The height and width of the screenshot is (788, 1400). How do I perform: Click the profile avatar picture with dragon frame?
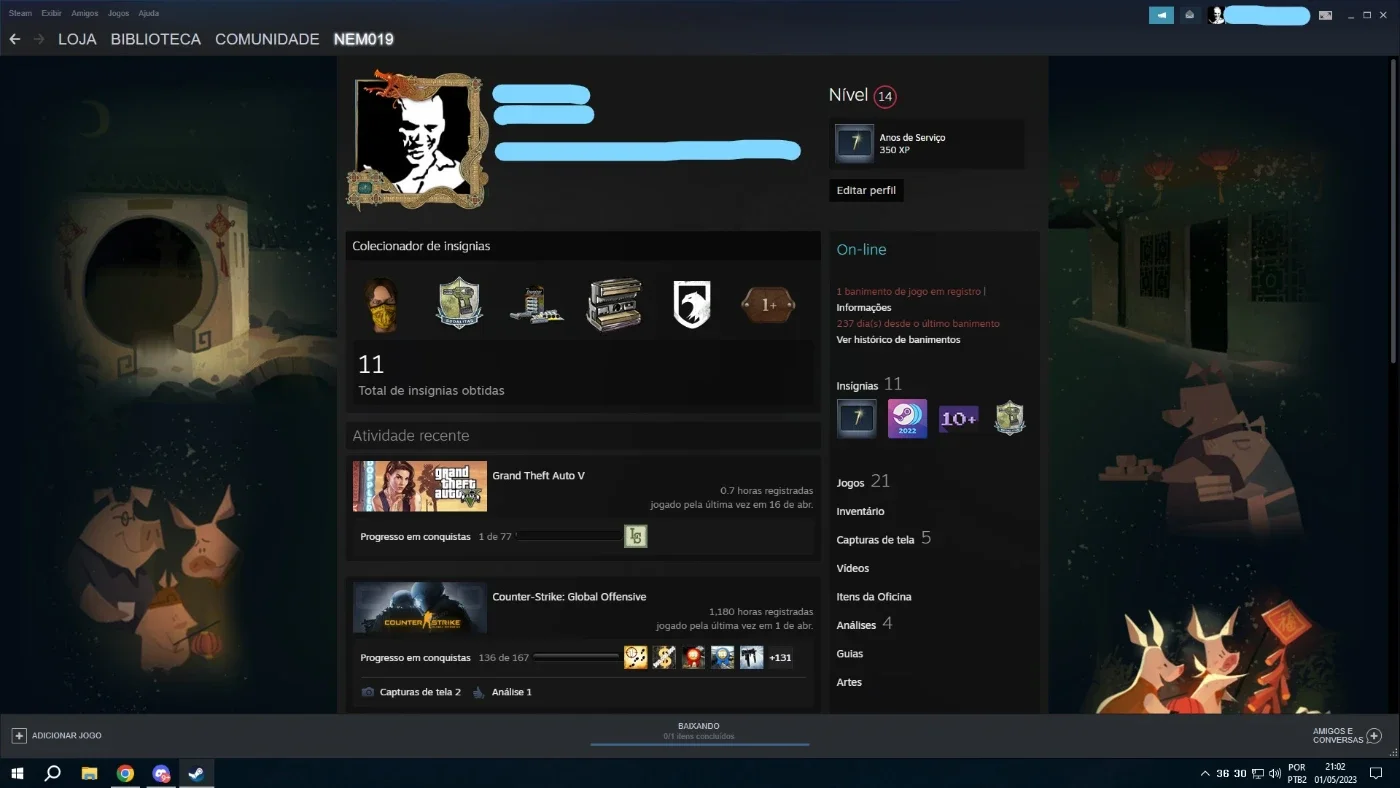[x=418, y=140]
